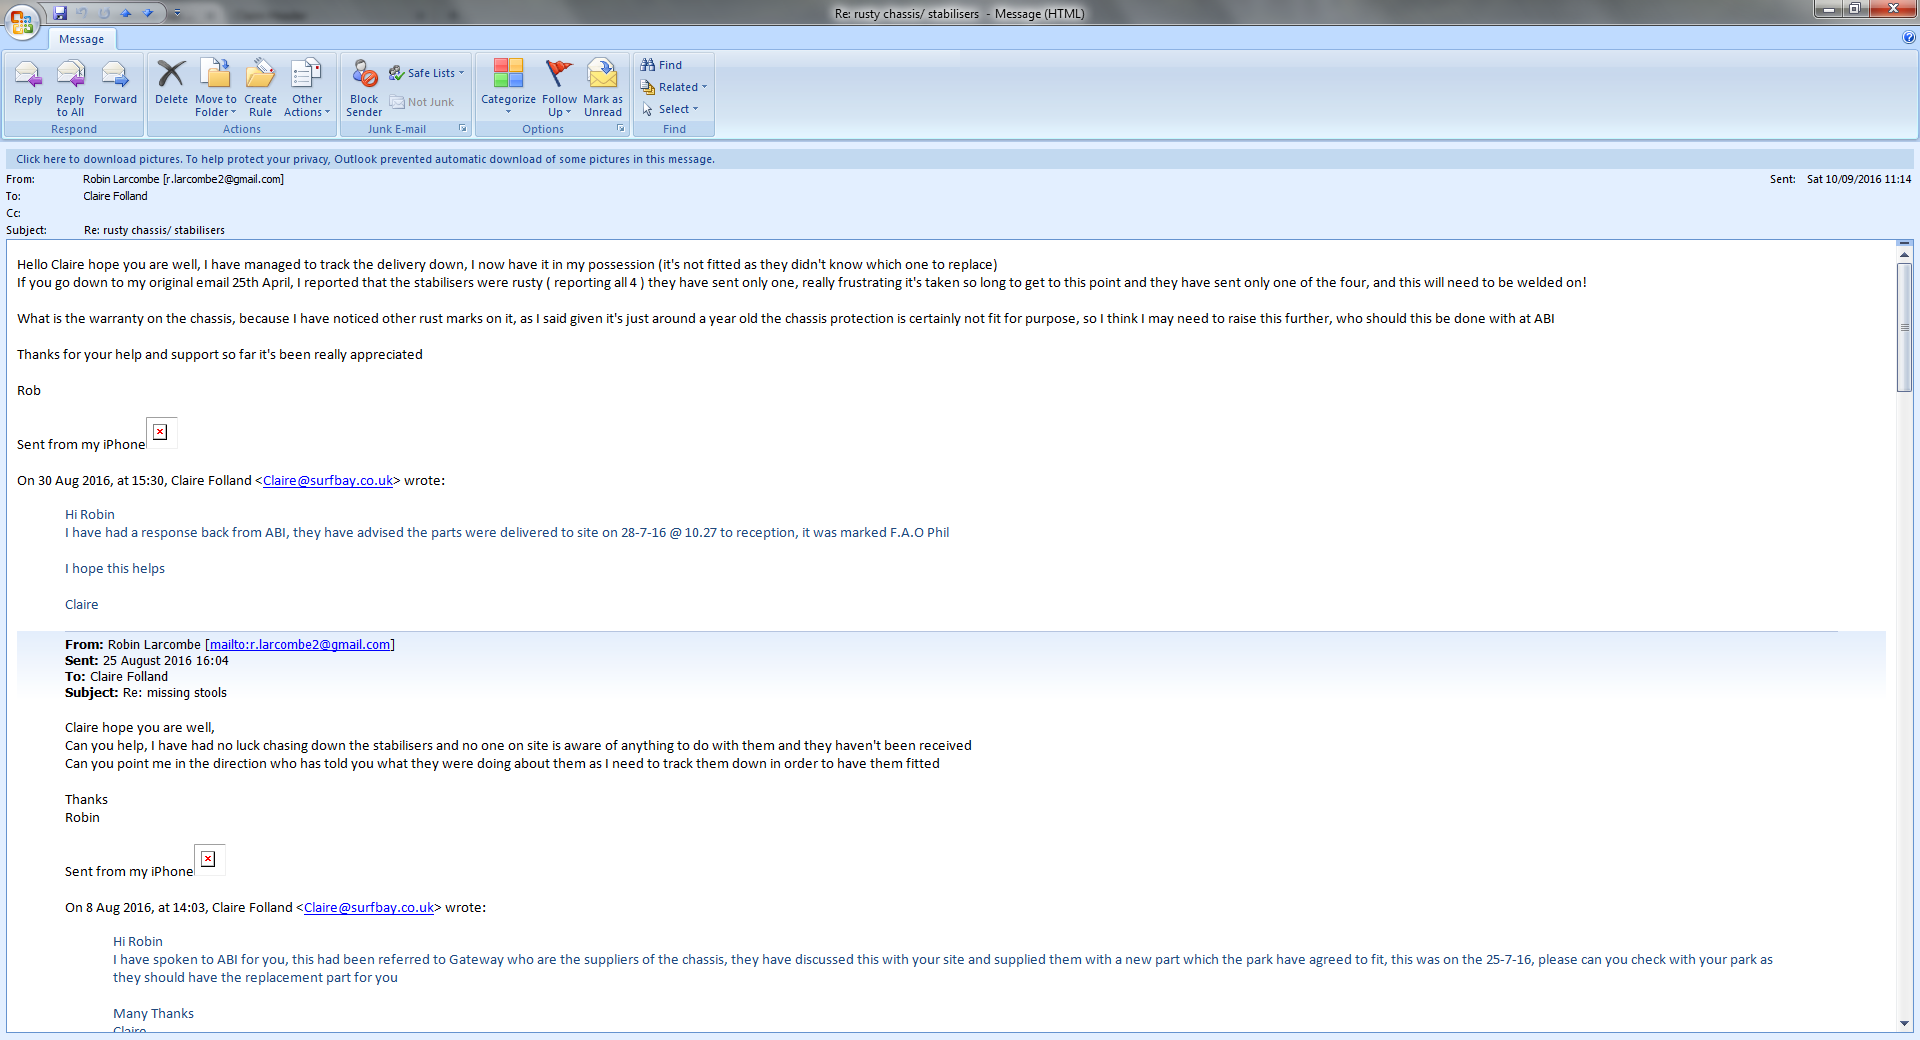
Task: Expand Customize Quick Access Toolbar dropdown
Action: point(177,13)
